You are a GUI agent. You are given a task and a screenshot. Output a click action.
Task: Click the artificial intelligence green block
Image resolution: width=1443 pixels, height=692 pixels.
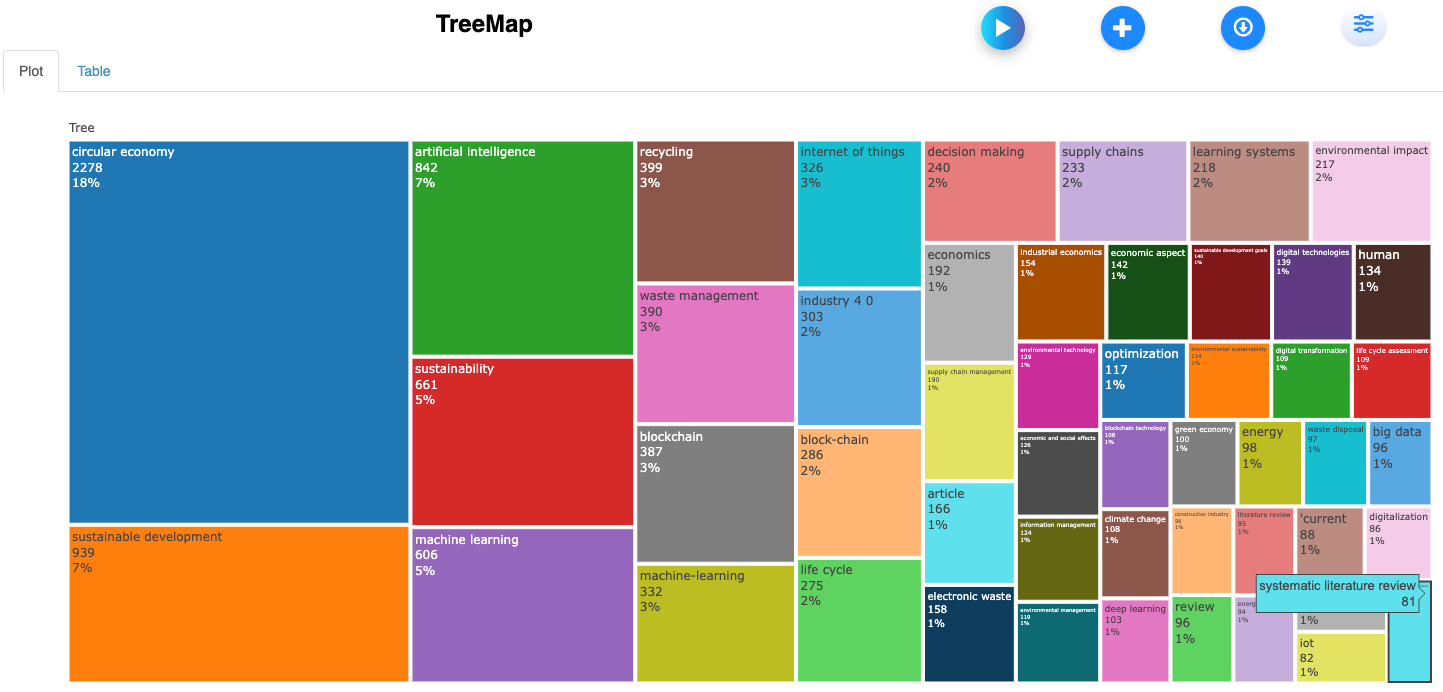point(522,248)
